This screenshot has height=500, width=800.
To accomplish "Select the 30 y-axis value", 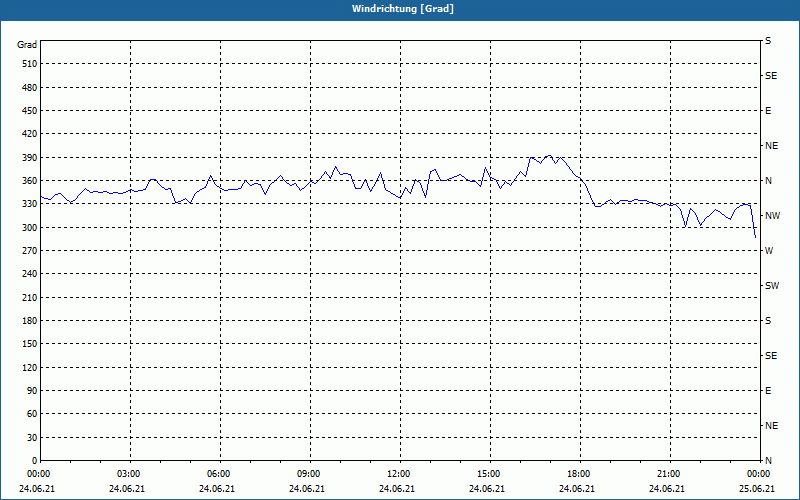I will tap(32, 437).
